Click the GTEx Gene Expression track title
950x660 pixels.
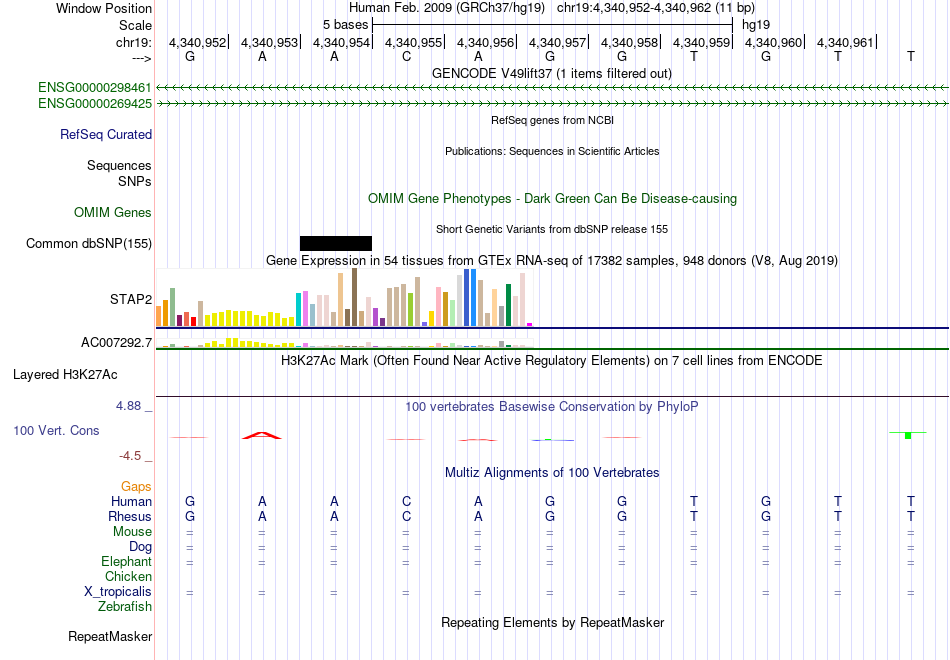tap(552, 261)
